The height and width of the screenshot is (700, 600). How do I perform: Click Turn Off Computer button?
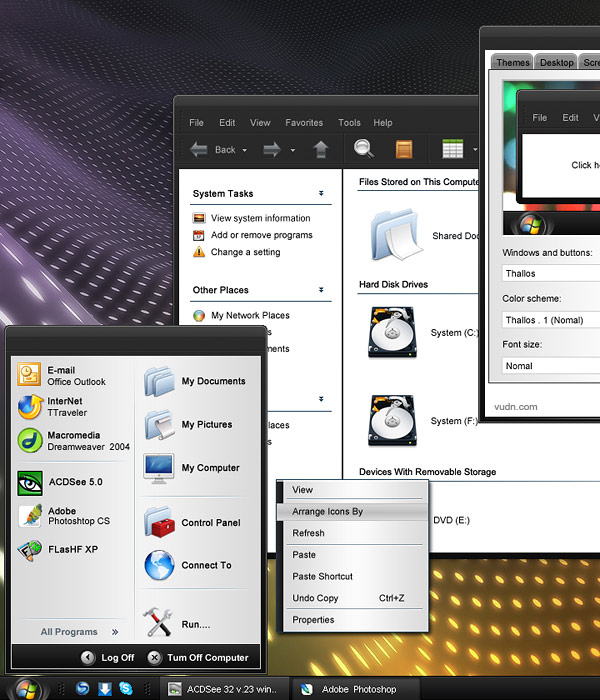(198, 657)
